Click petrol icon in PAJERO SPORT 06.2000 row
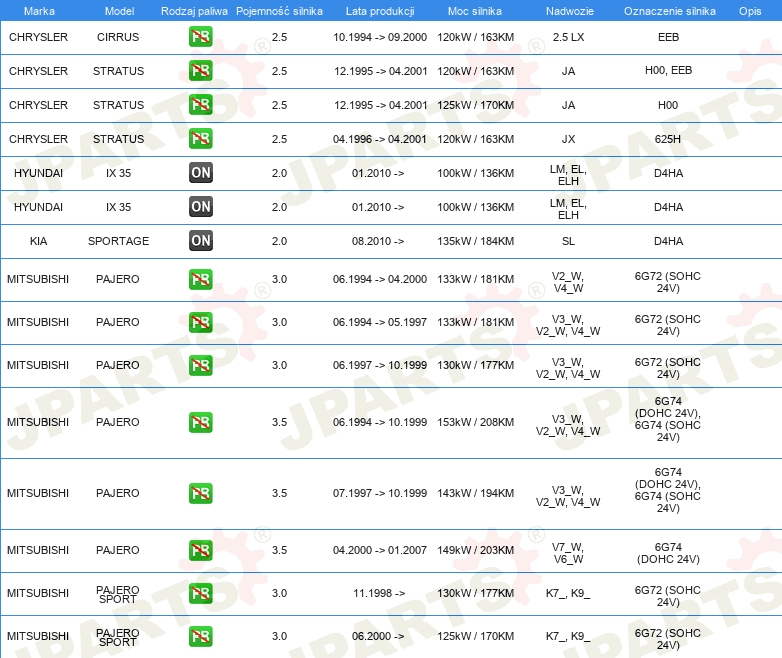The width and height of the screenshot is (782, 658). 200,636
